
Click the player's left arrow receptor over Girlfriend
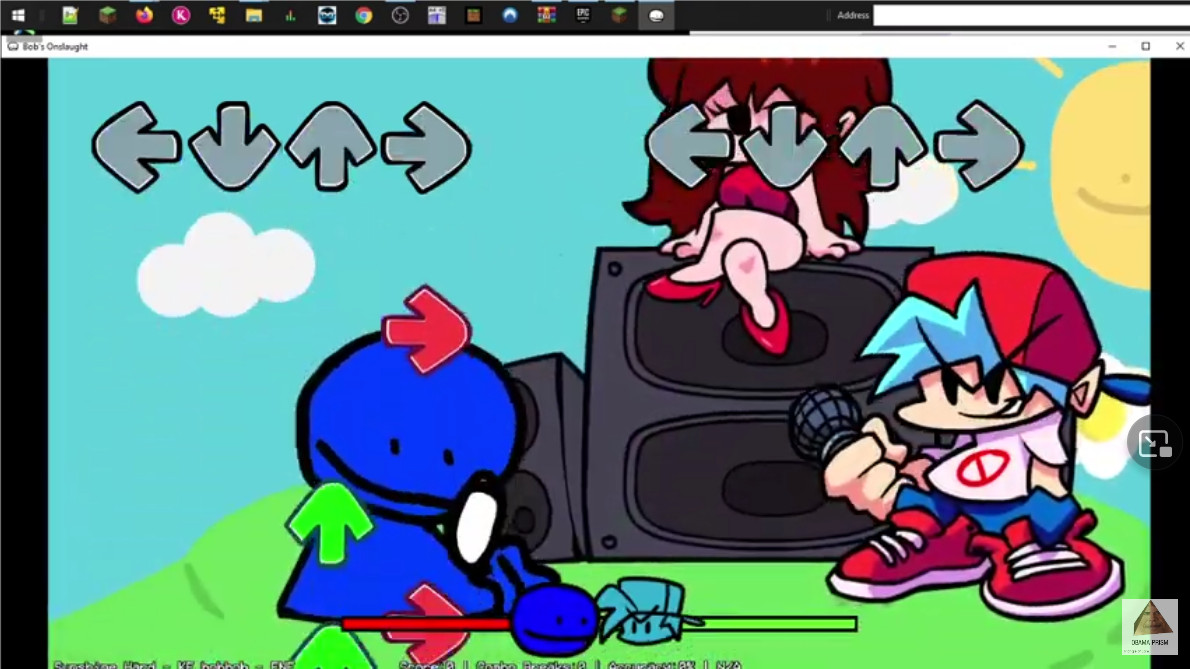688,146
